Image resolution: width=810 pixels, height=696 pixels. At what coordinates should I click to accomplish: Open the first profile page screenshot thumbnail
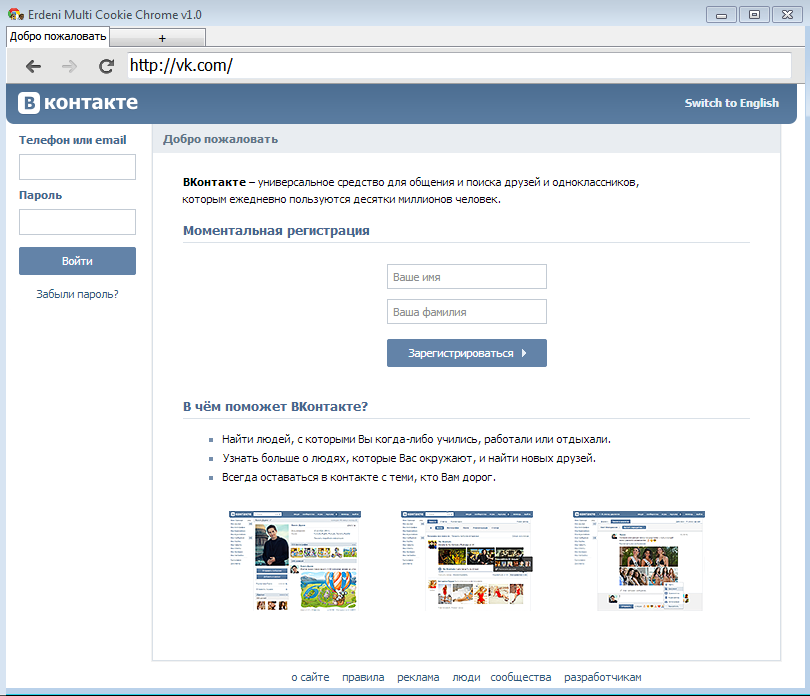tap(296, 560)
